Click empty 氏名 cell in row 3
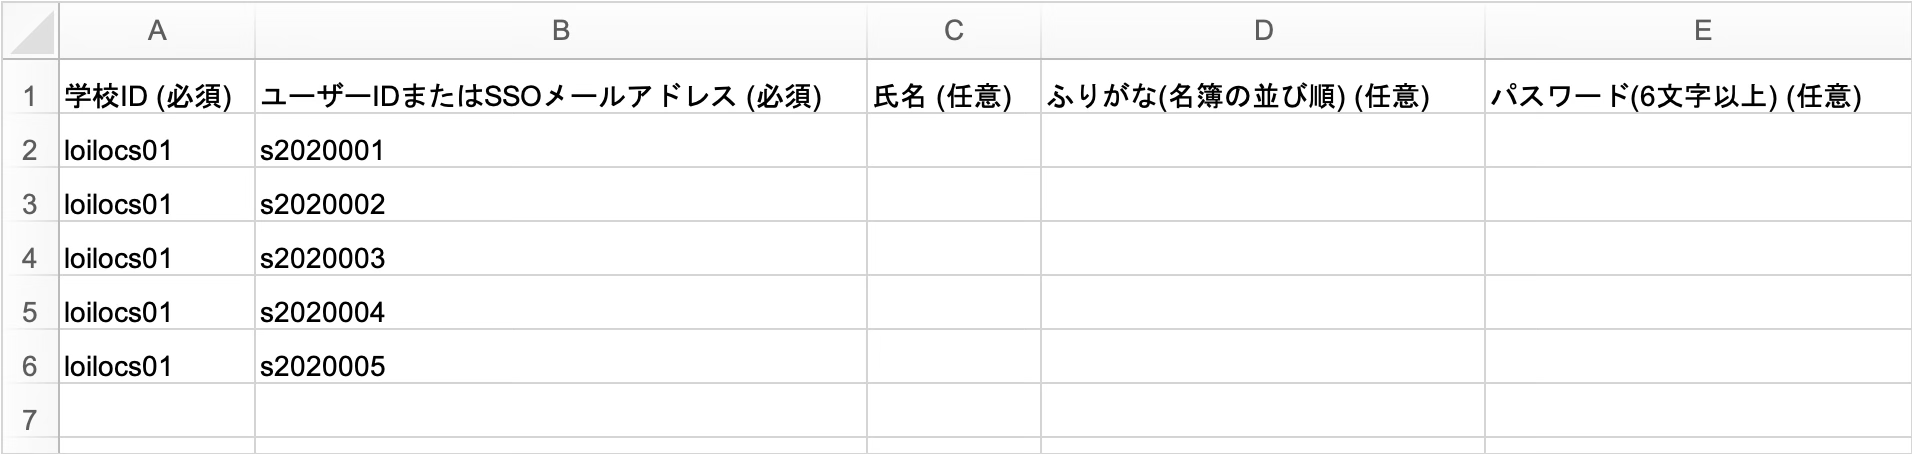Screen dimensions: 1912x454 point(954,204)
